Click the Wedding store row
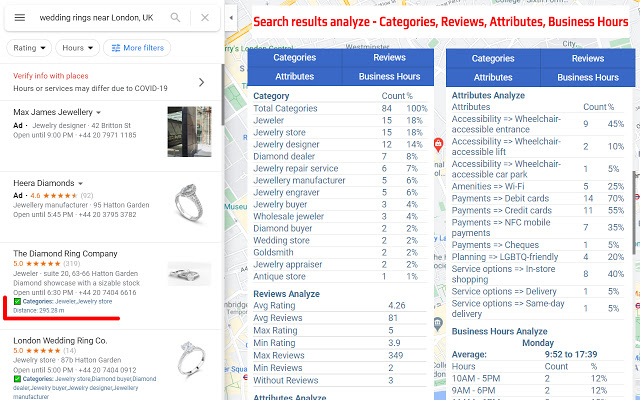 pos(340,240)
